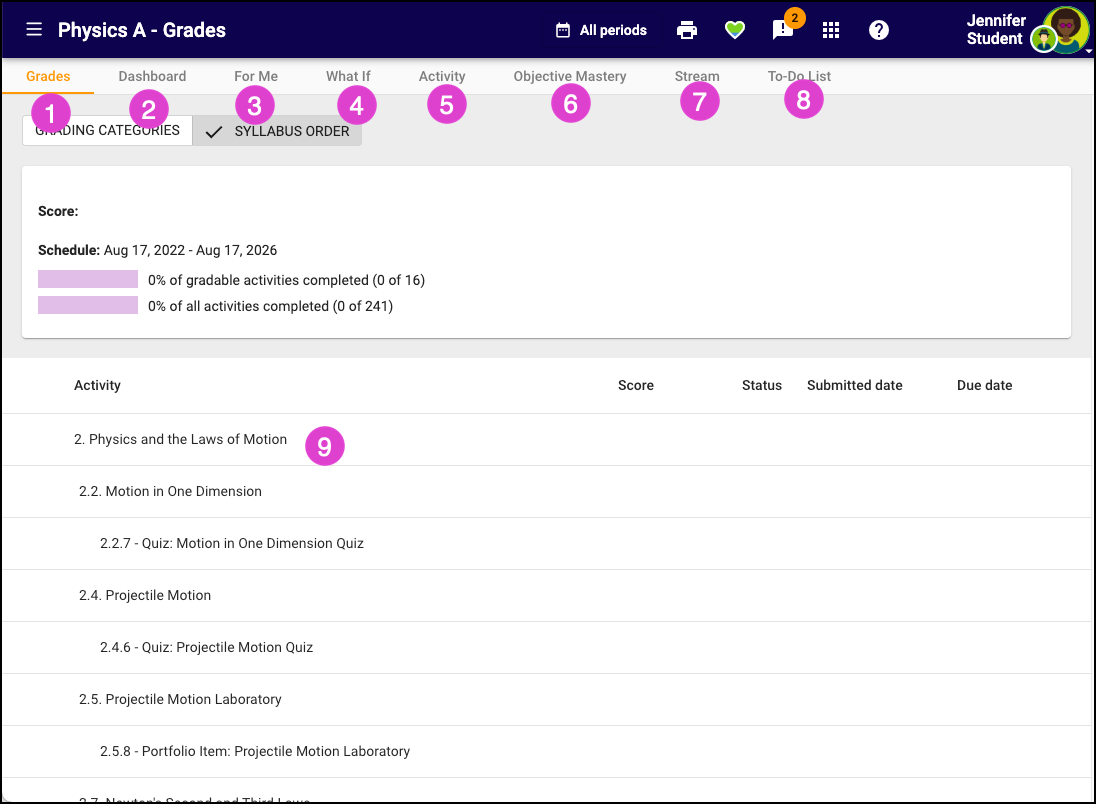Click the Due date column header
Viewport: 1096px width, 804px height.
[x=984, y=385]
